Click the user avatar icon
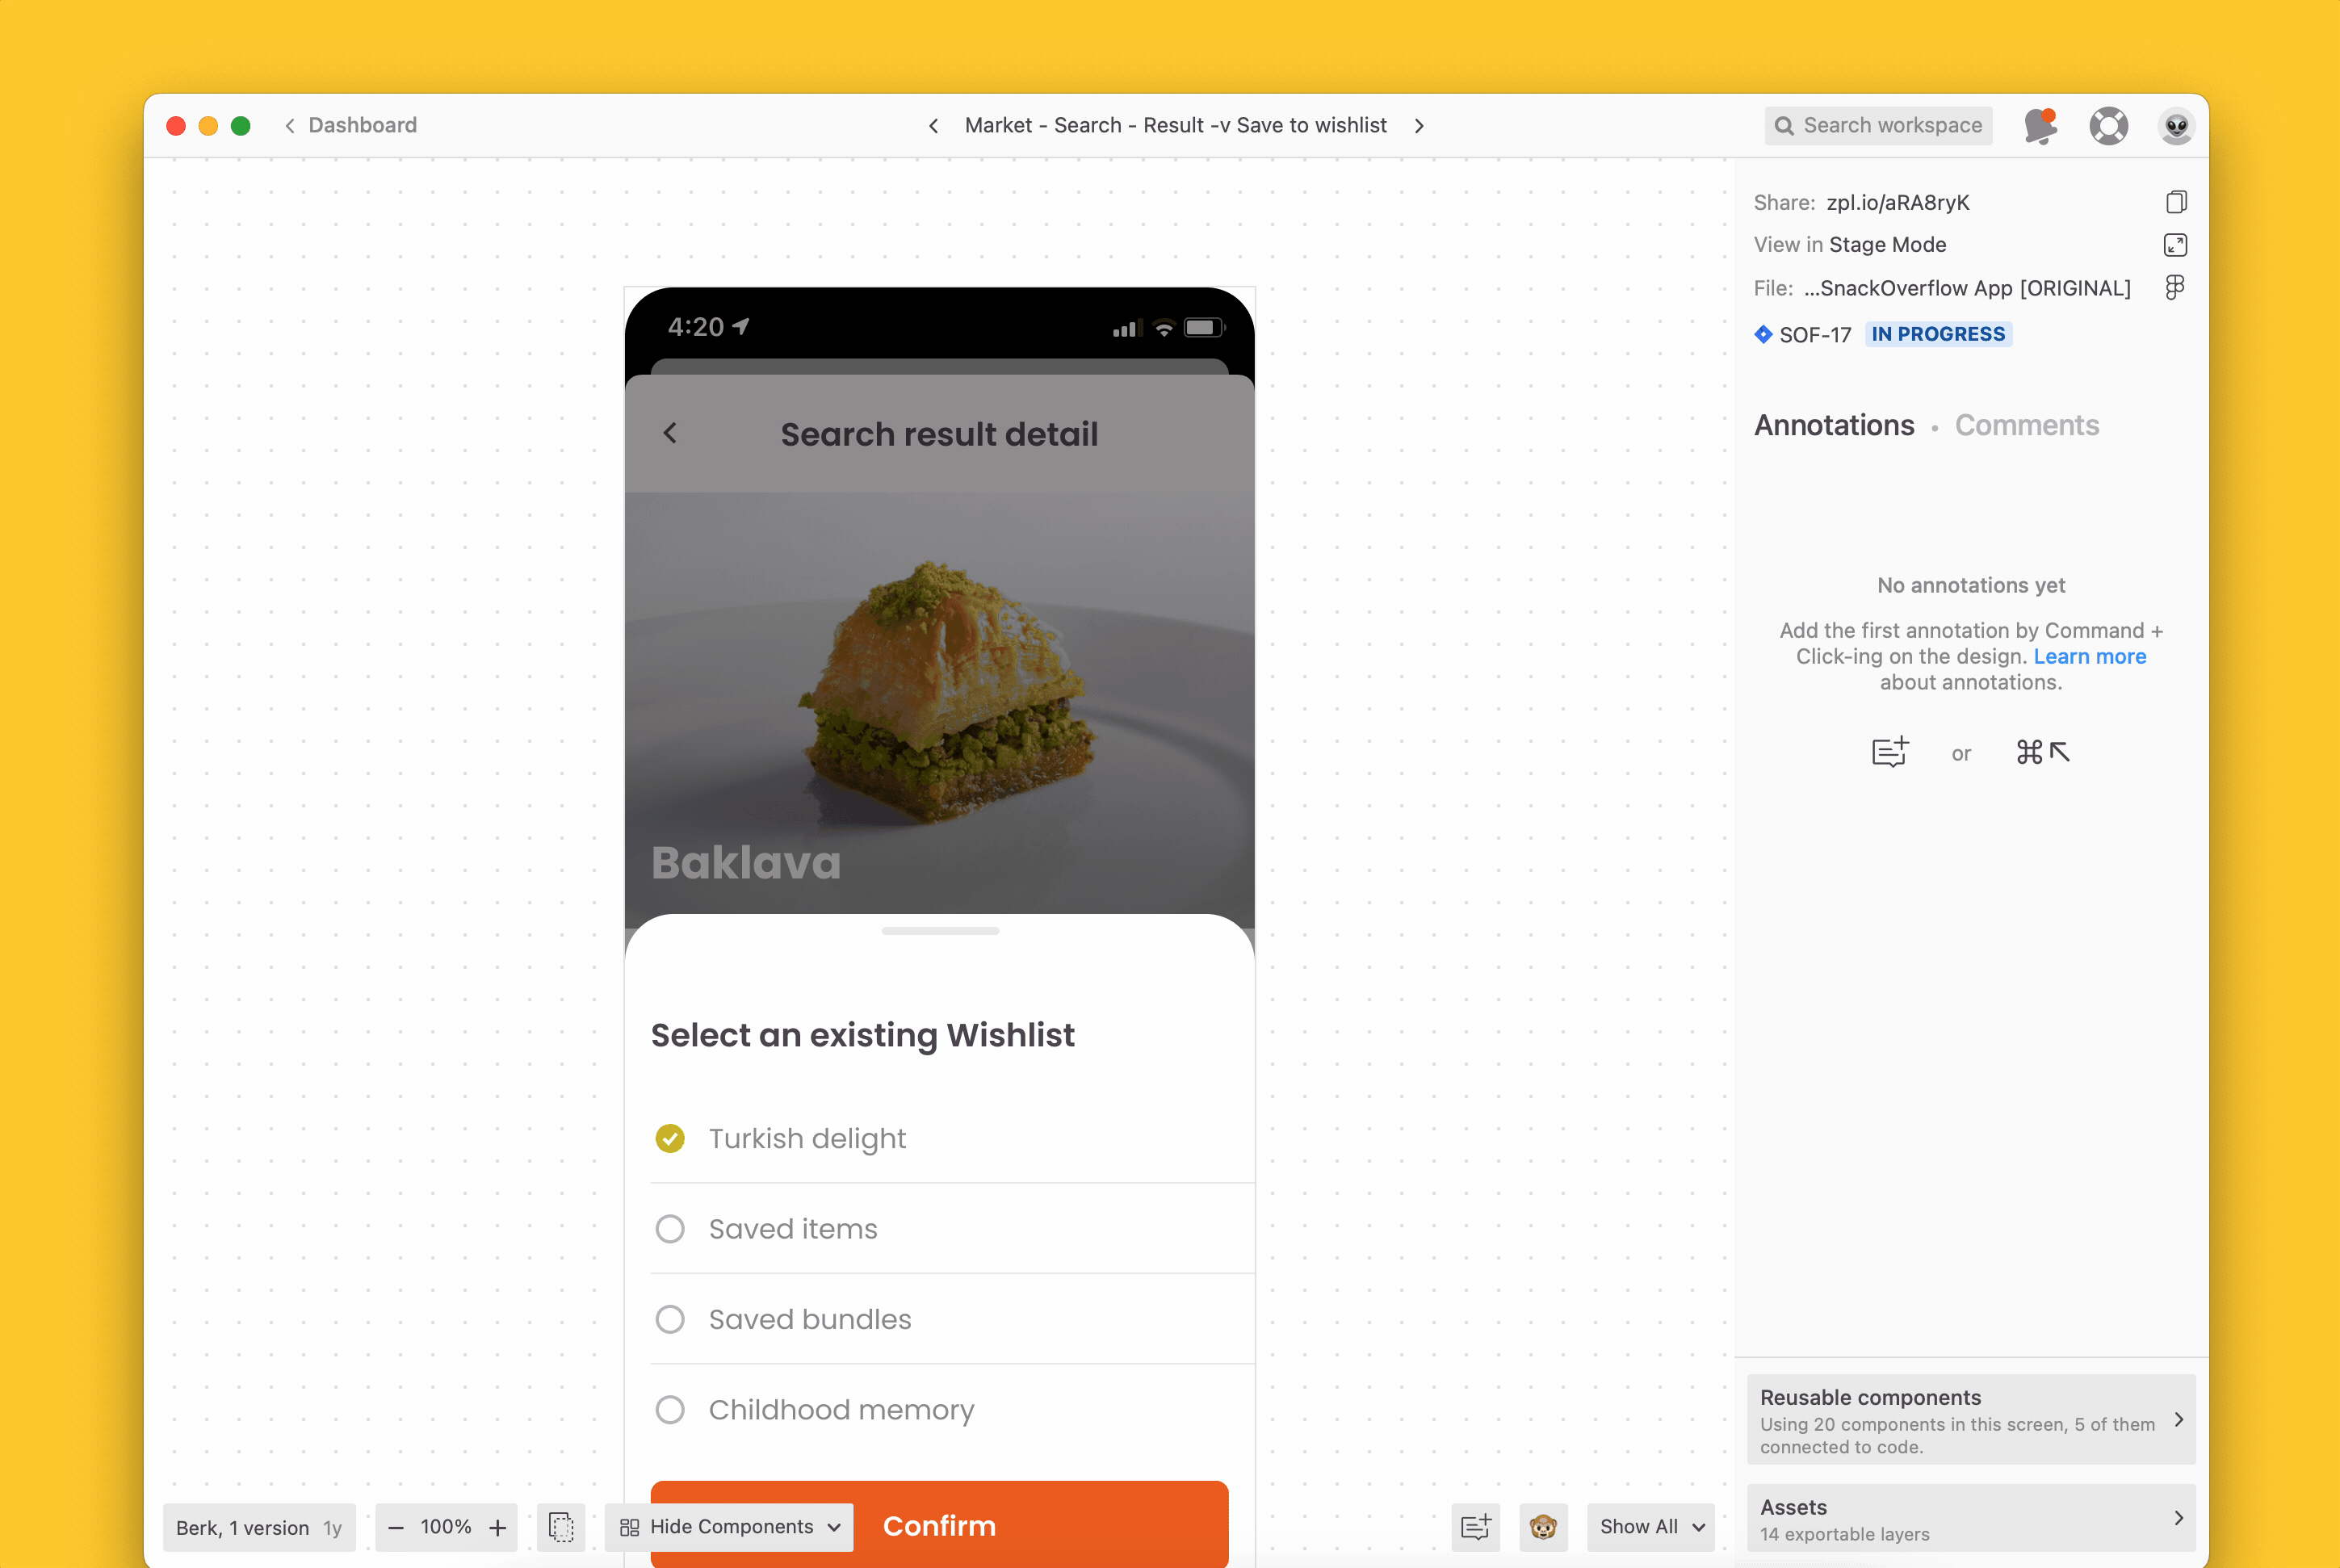Image resolution: width=2340 pixels, height=1568 pixels. click(x=2174, y=124)
